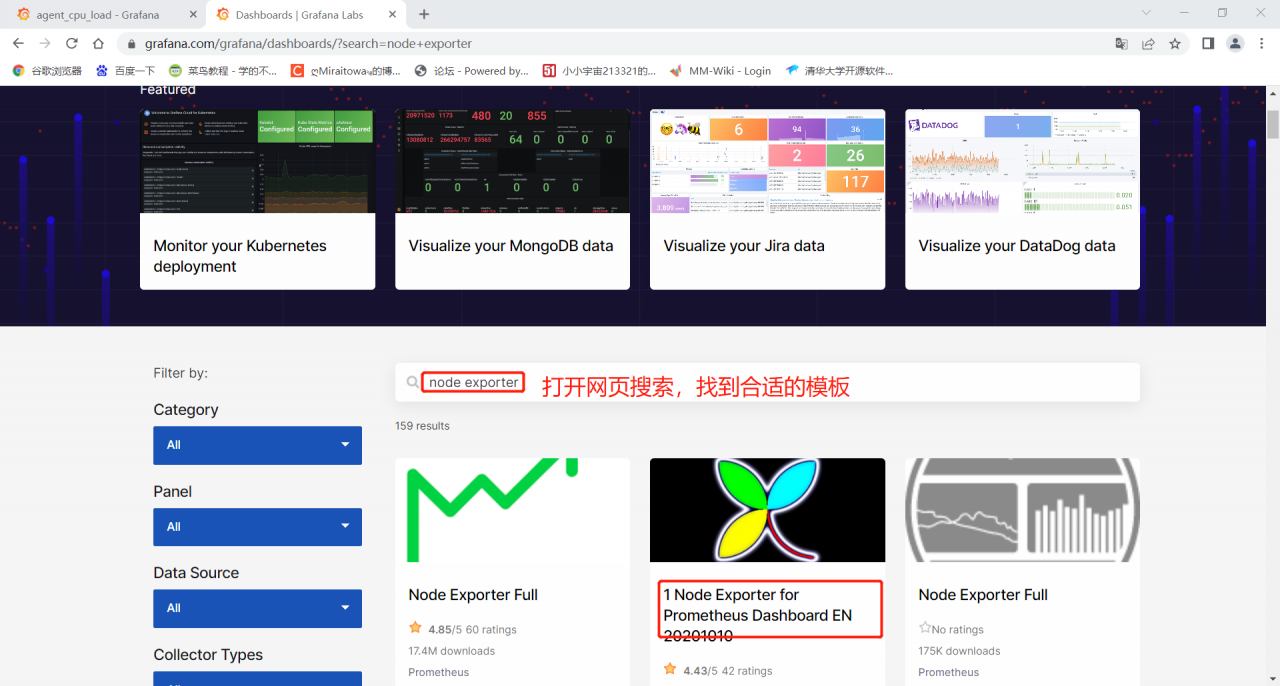Open a new tab with the plus icon

pyautogui.click(x=424, y=14)
